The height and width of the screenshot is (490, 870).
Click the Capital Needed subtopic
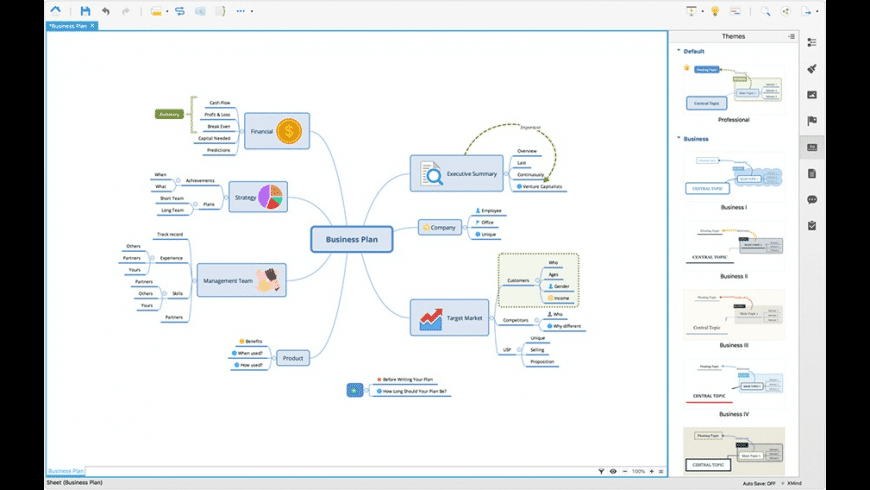coord(214,138)
